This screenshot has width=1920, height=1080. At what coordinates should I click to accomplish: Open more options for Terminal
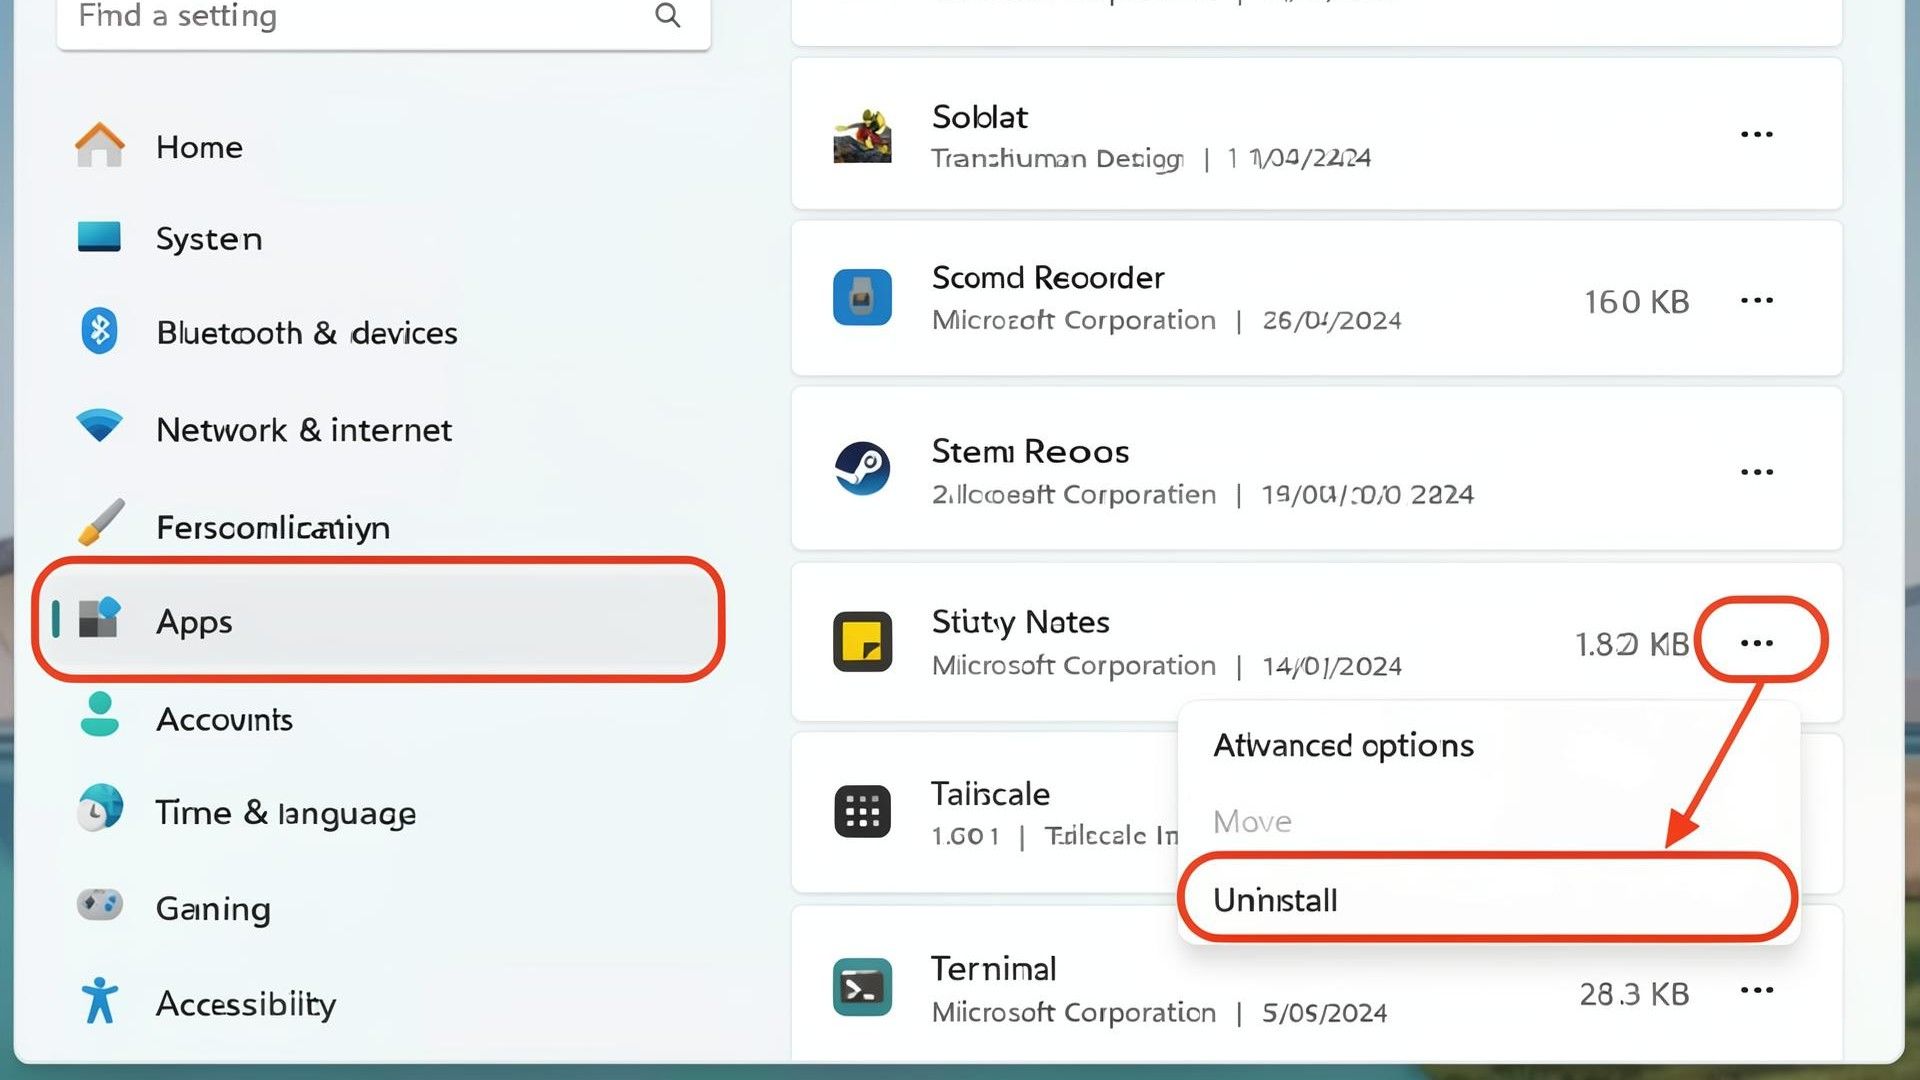1756,990
